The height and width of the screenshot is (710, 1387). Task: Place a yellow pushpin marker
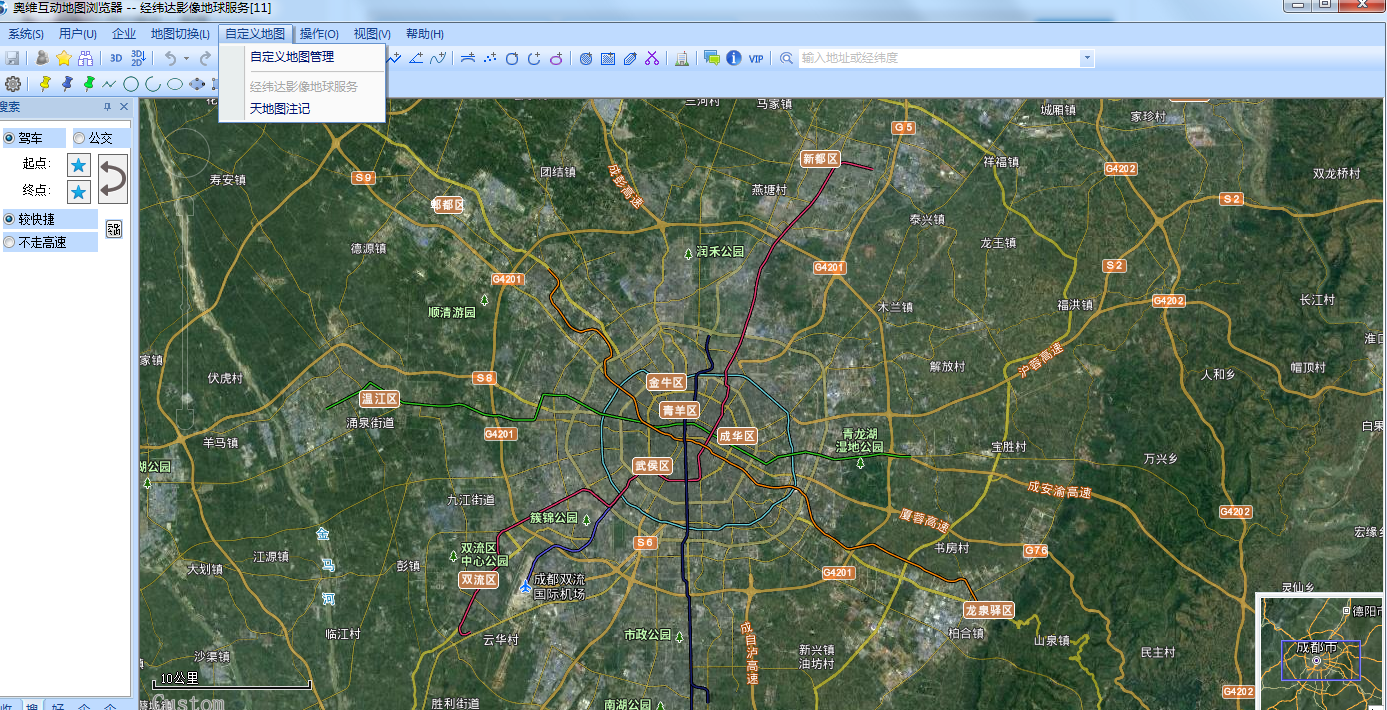[45, 83]
